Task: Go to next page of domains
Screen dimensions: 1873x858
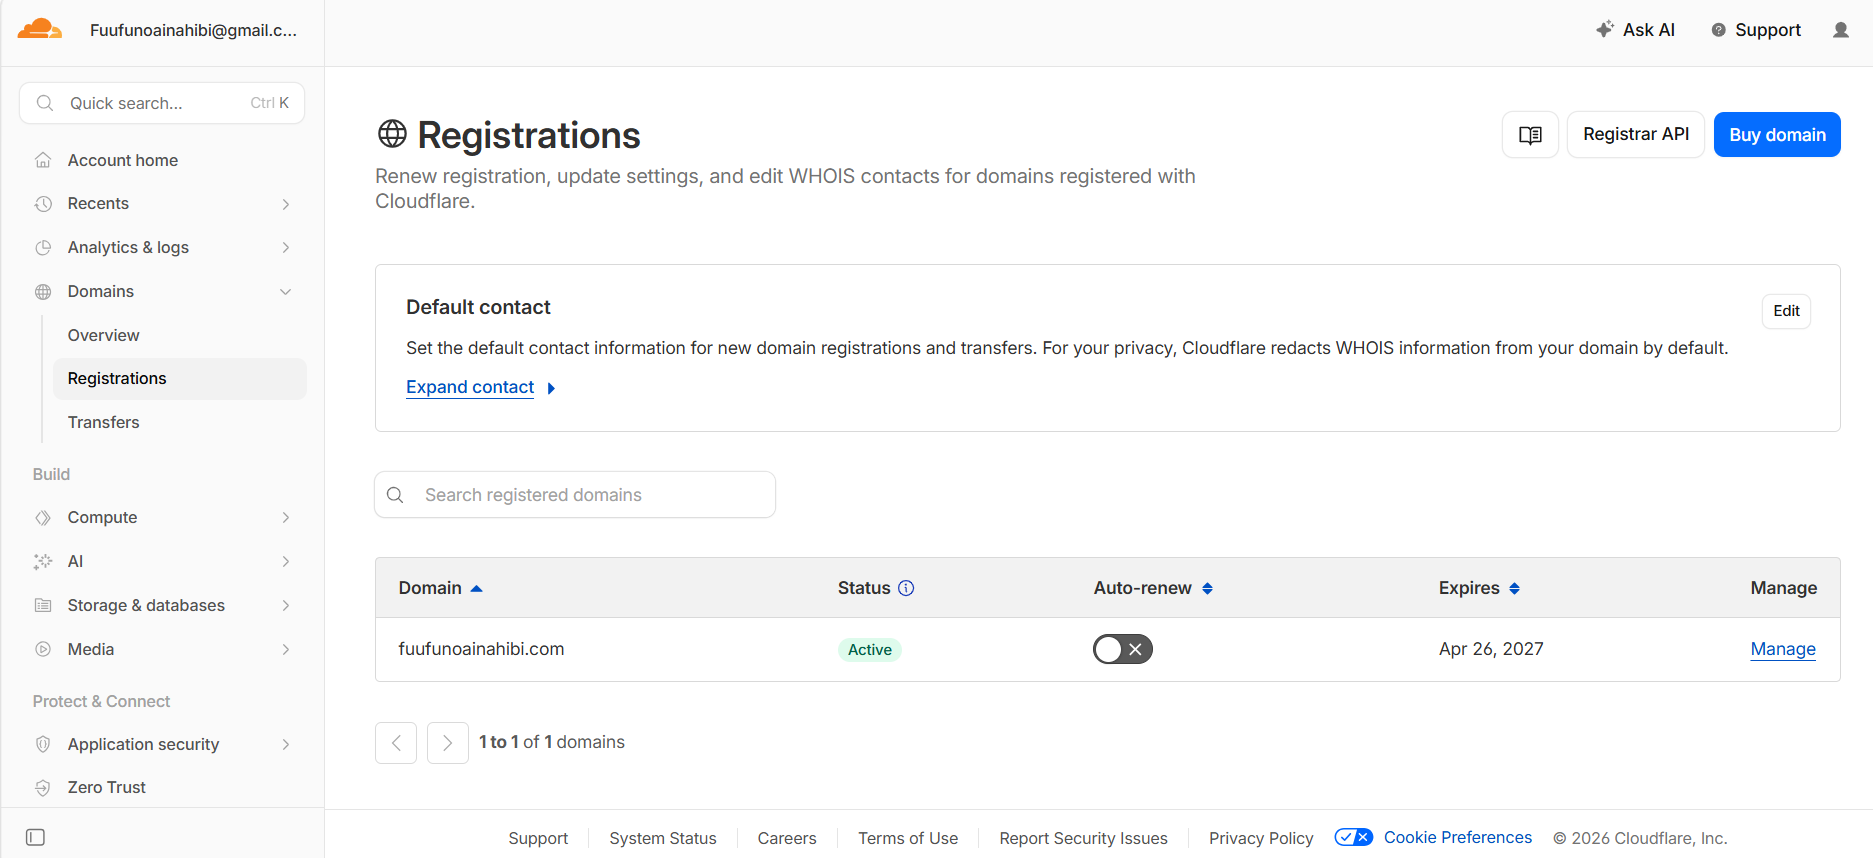Action: [x=448, y=743]
